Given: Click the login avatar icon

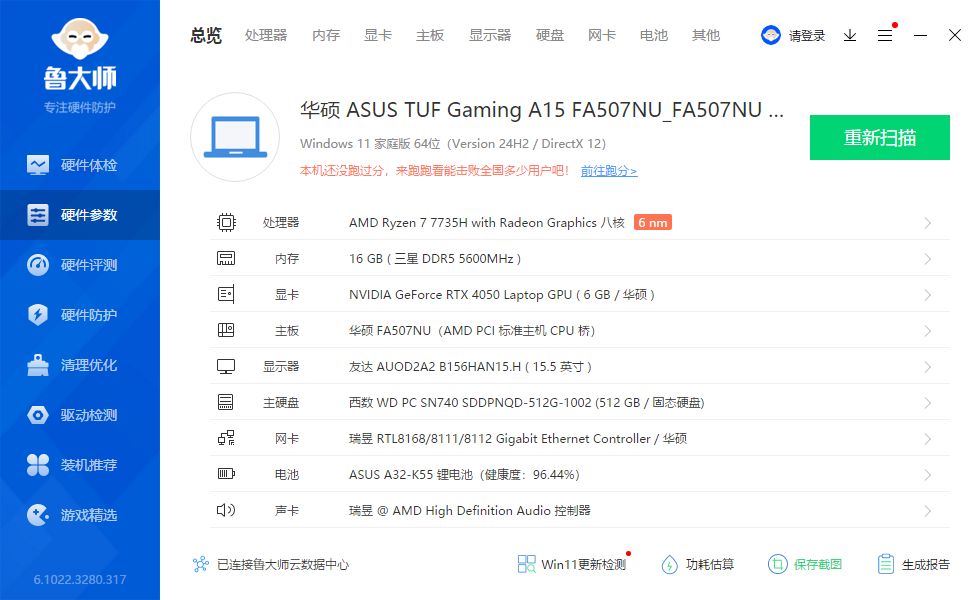Looking at the screenshot, I should 771,35.
